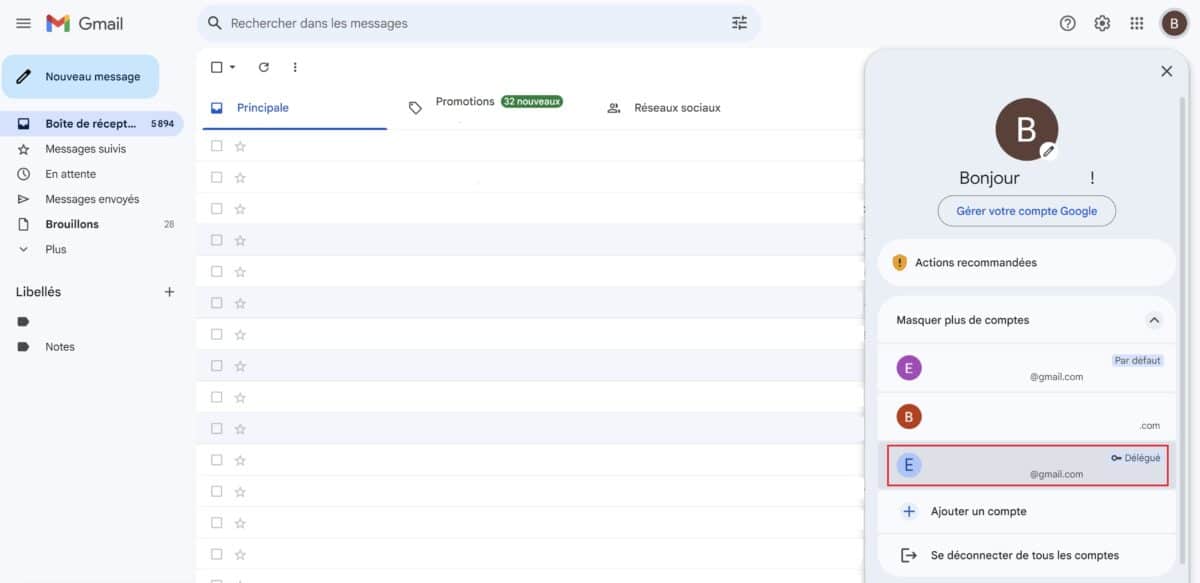Refresh the inbox message list

[x=263, y=67]
